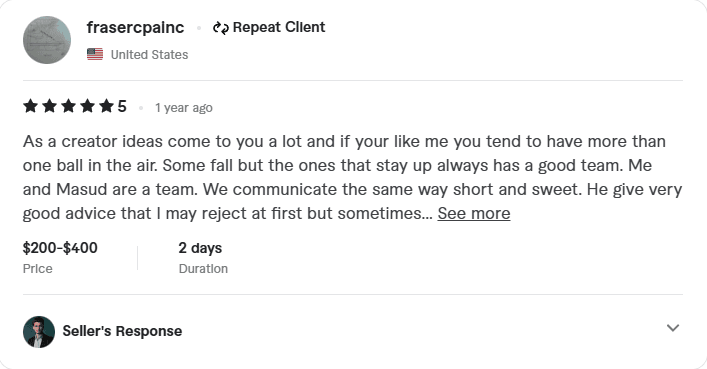The image size is (707, 369).
Task: Click the $200-$400 price value
Action: pyautogui.click(x=60, y=248)
